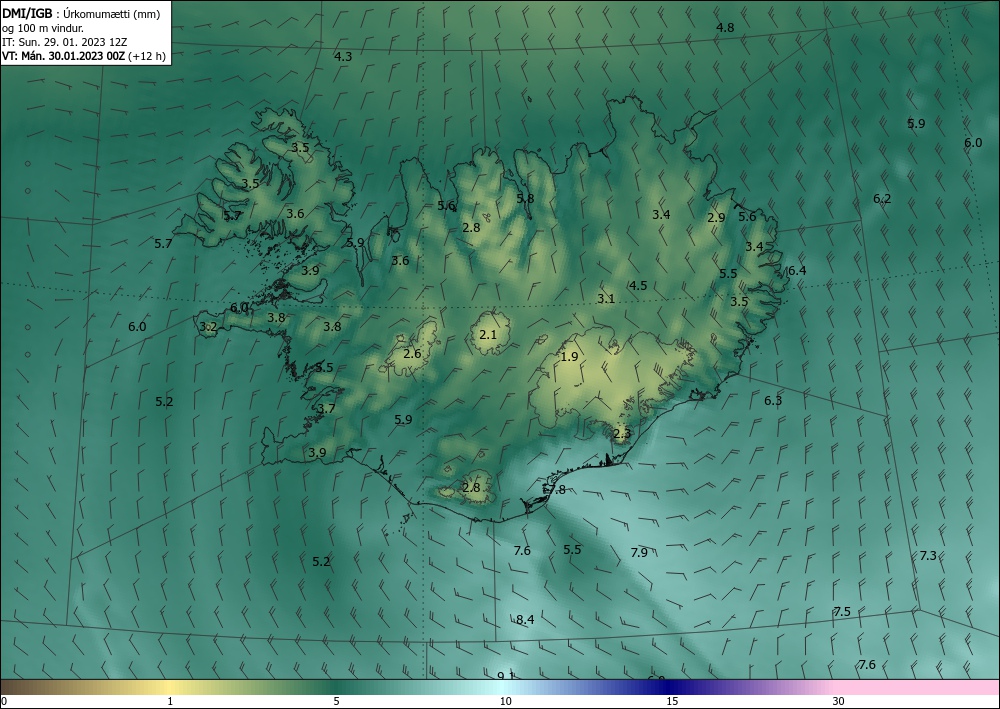Click the 2.1 value inside the glacier outline

pyautogui.click(x=488, y=334)
